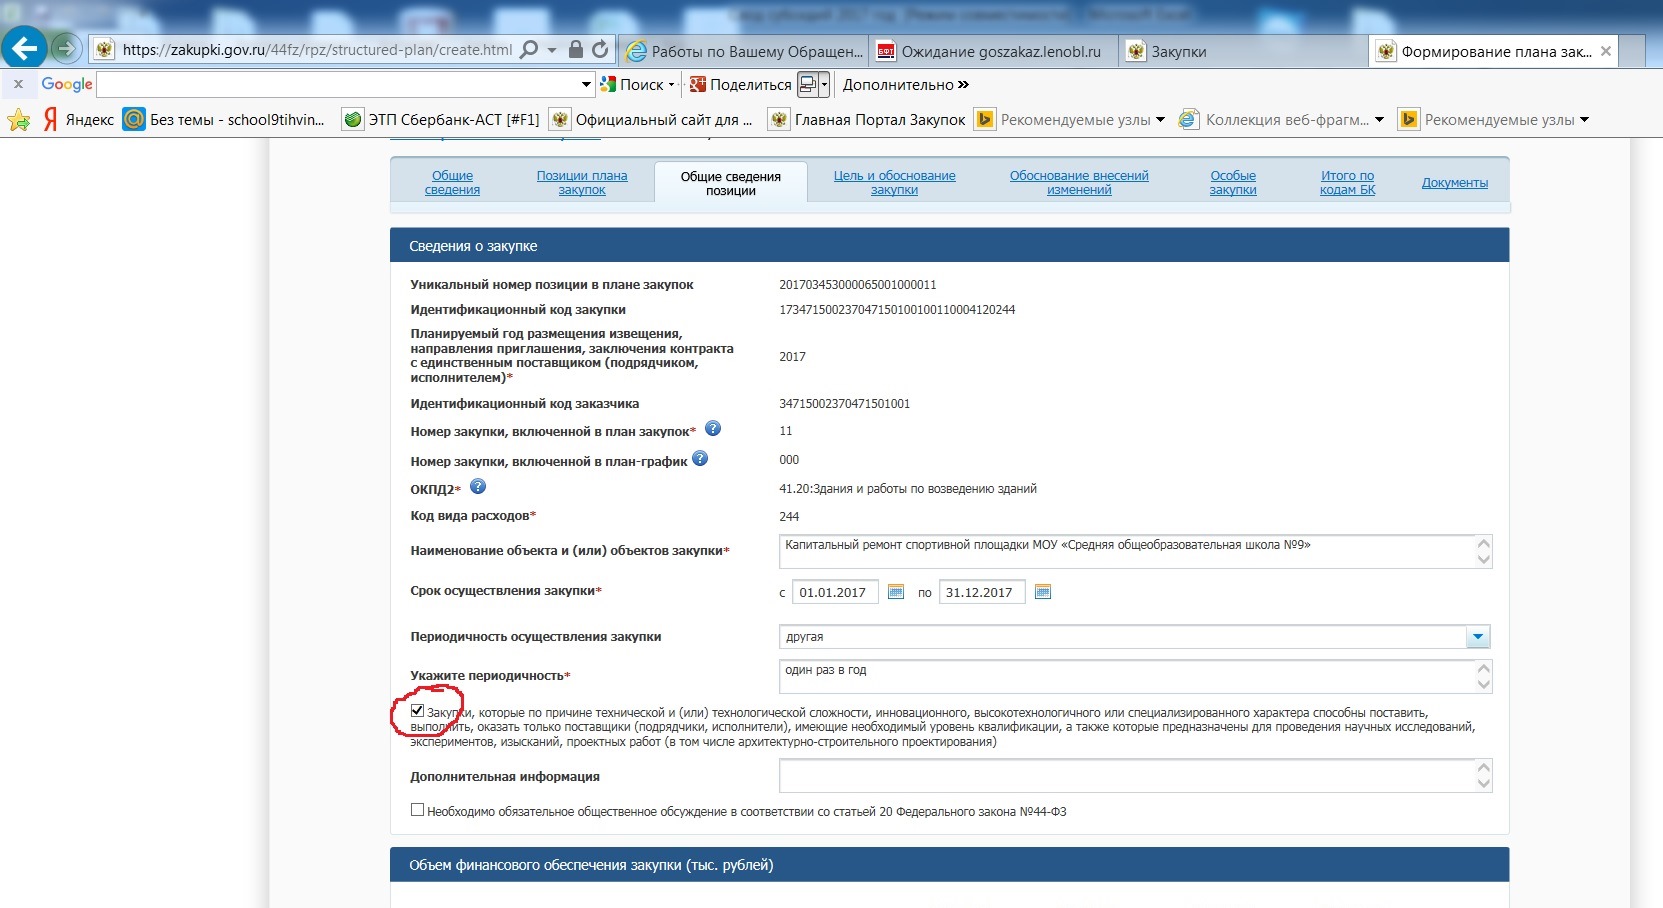Click Поделиться button in Google toolbar
The height and width of the screenshot is (908, 1663).
click(x=740, y=85)
